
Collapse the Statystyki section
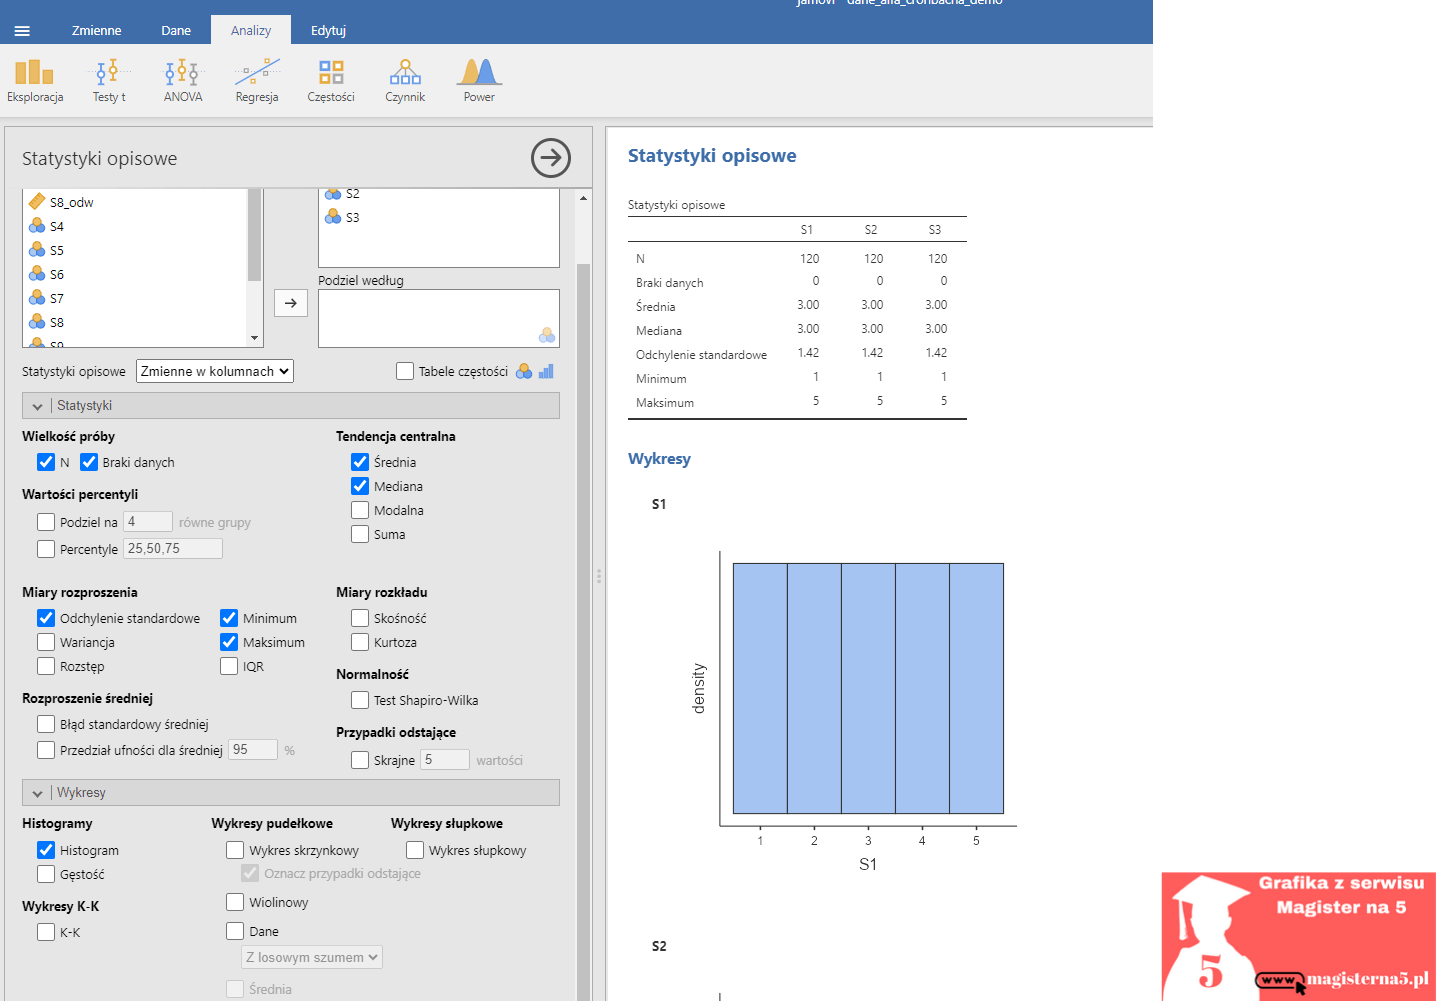[38, 406]
